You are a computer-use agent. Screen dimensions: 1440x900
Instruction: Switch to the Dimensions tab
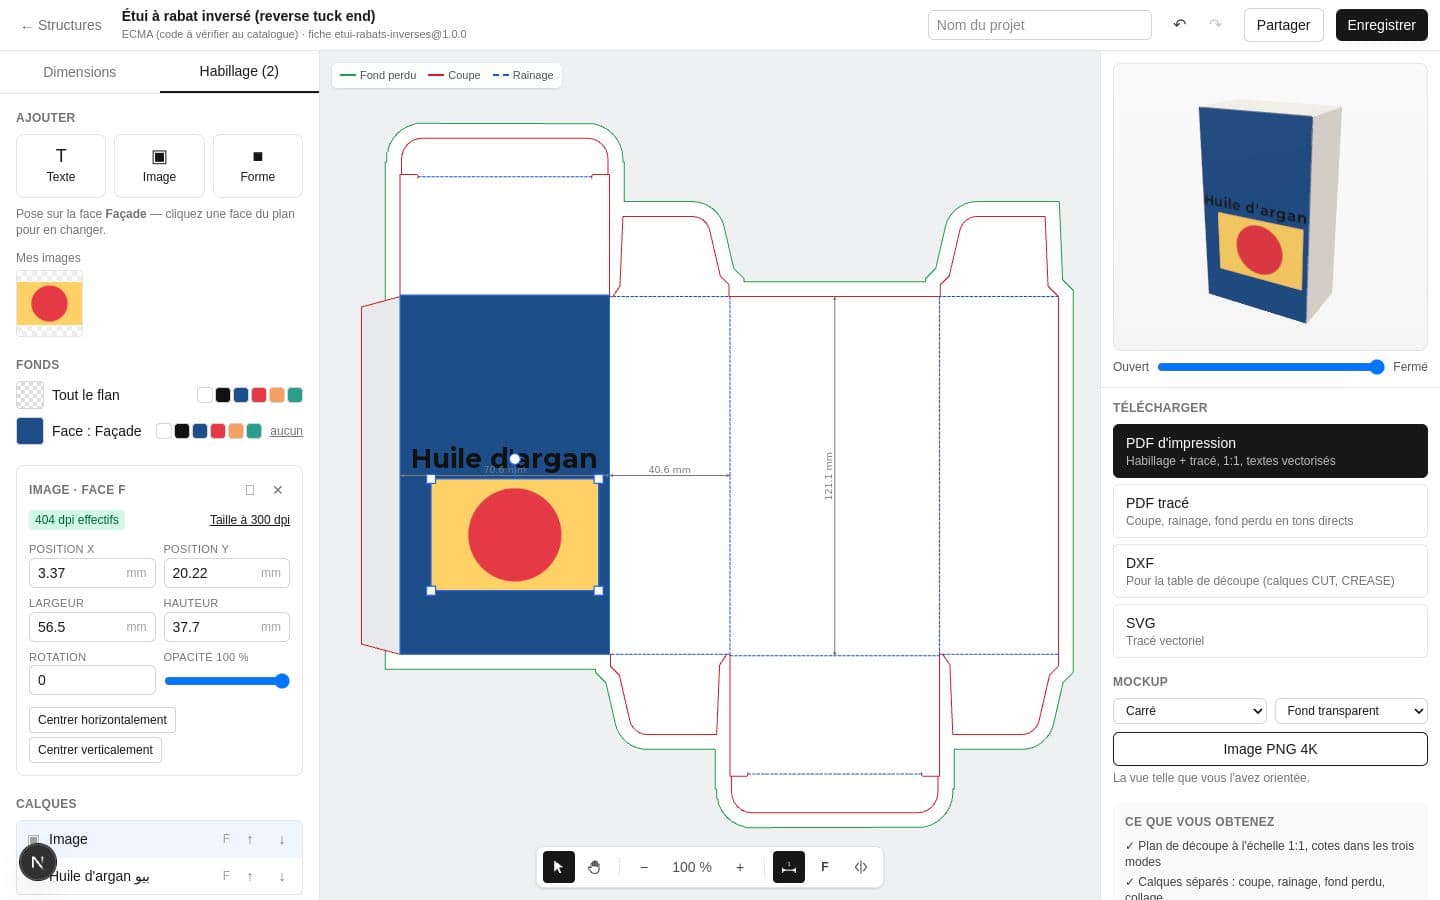click(x=80, y=72)
